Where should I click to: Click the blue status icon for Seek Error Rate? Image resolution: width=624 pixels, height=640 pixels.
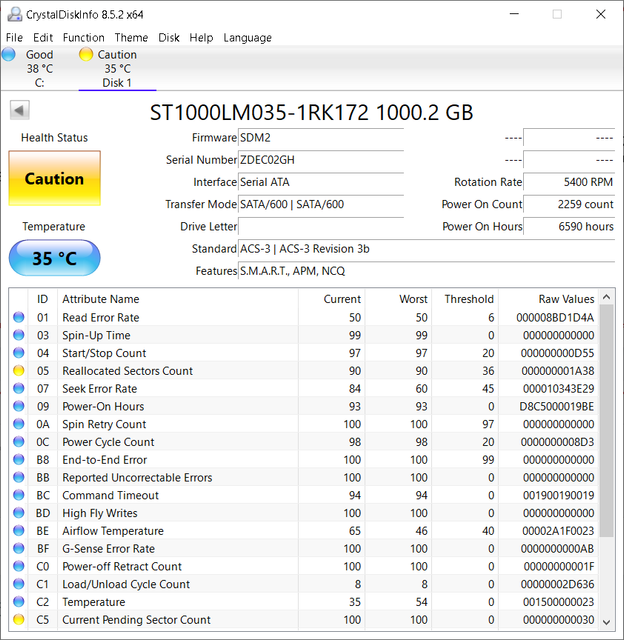[x=19, y=388]
